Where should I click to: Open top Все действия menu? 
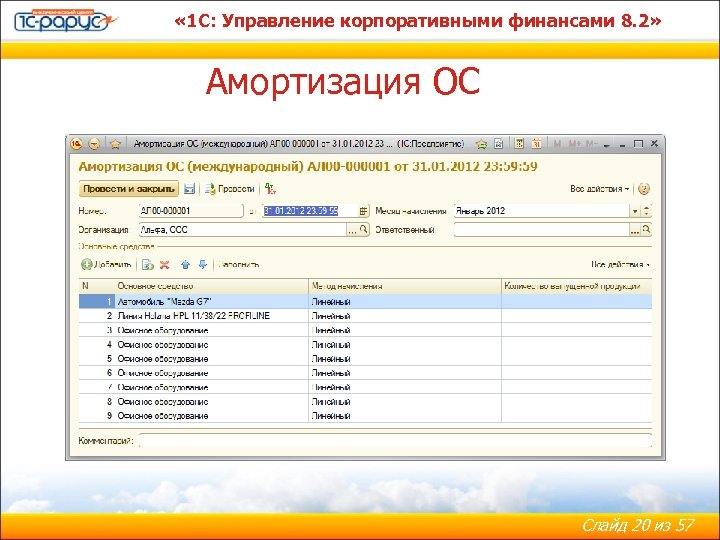[x=599, y=189]
